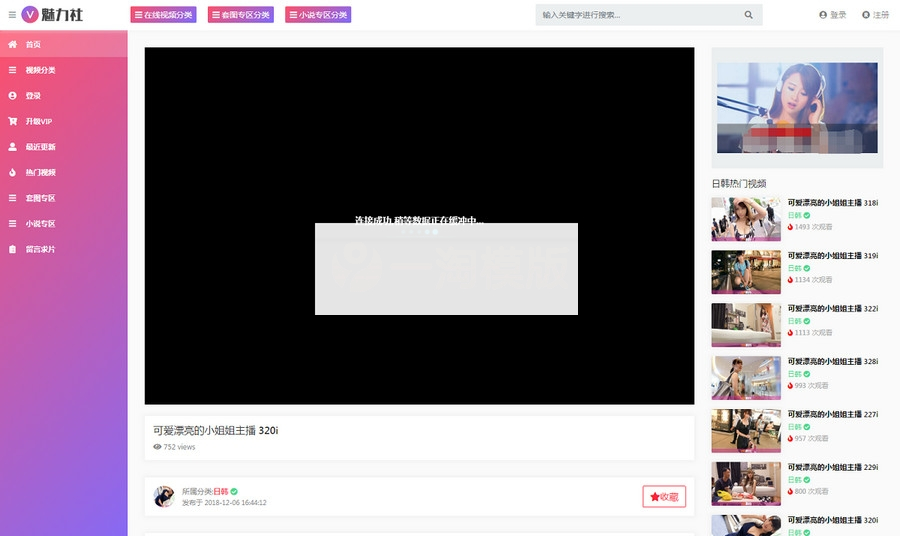Click the 登录 user icon in sidebar
900x536 pixels.
13,96
